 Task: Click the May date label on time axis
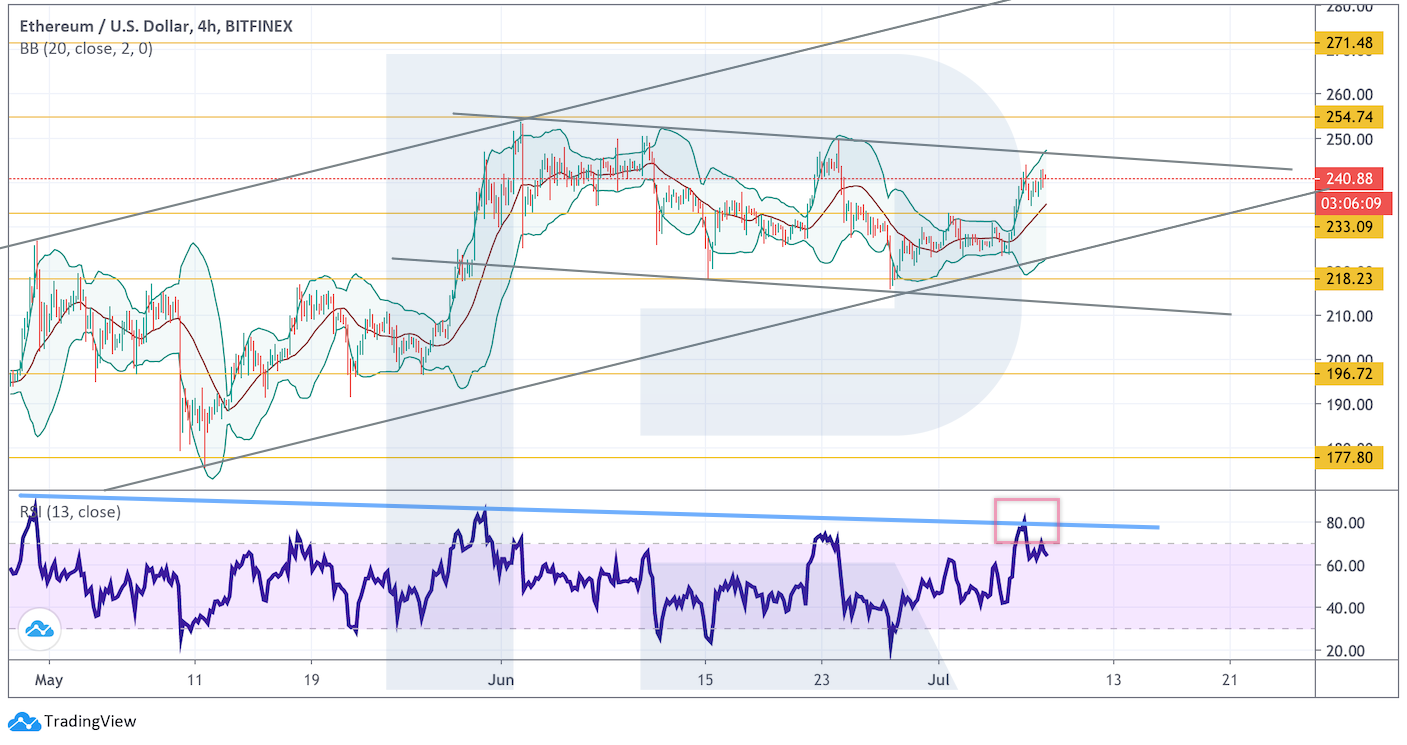pyautogui.click(x=48, y=680)
